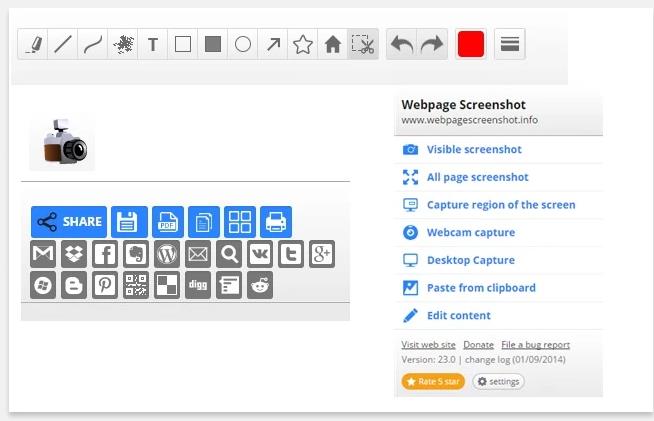Viewport: 654px width, 421px height.
Task: Share to Reddit
Action: (260, 285)
